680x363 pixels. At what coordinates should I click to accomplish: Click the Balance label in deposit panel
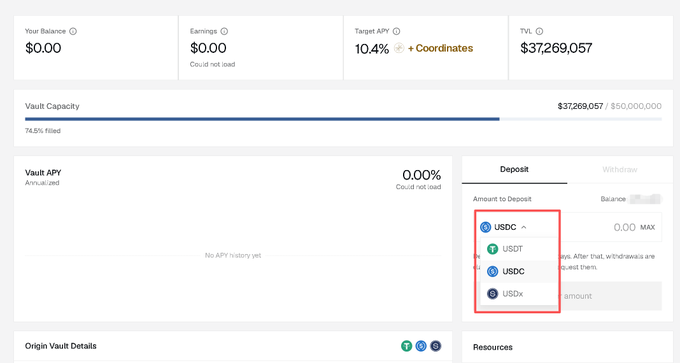tap(613, 199)
